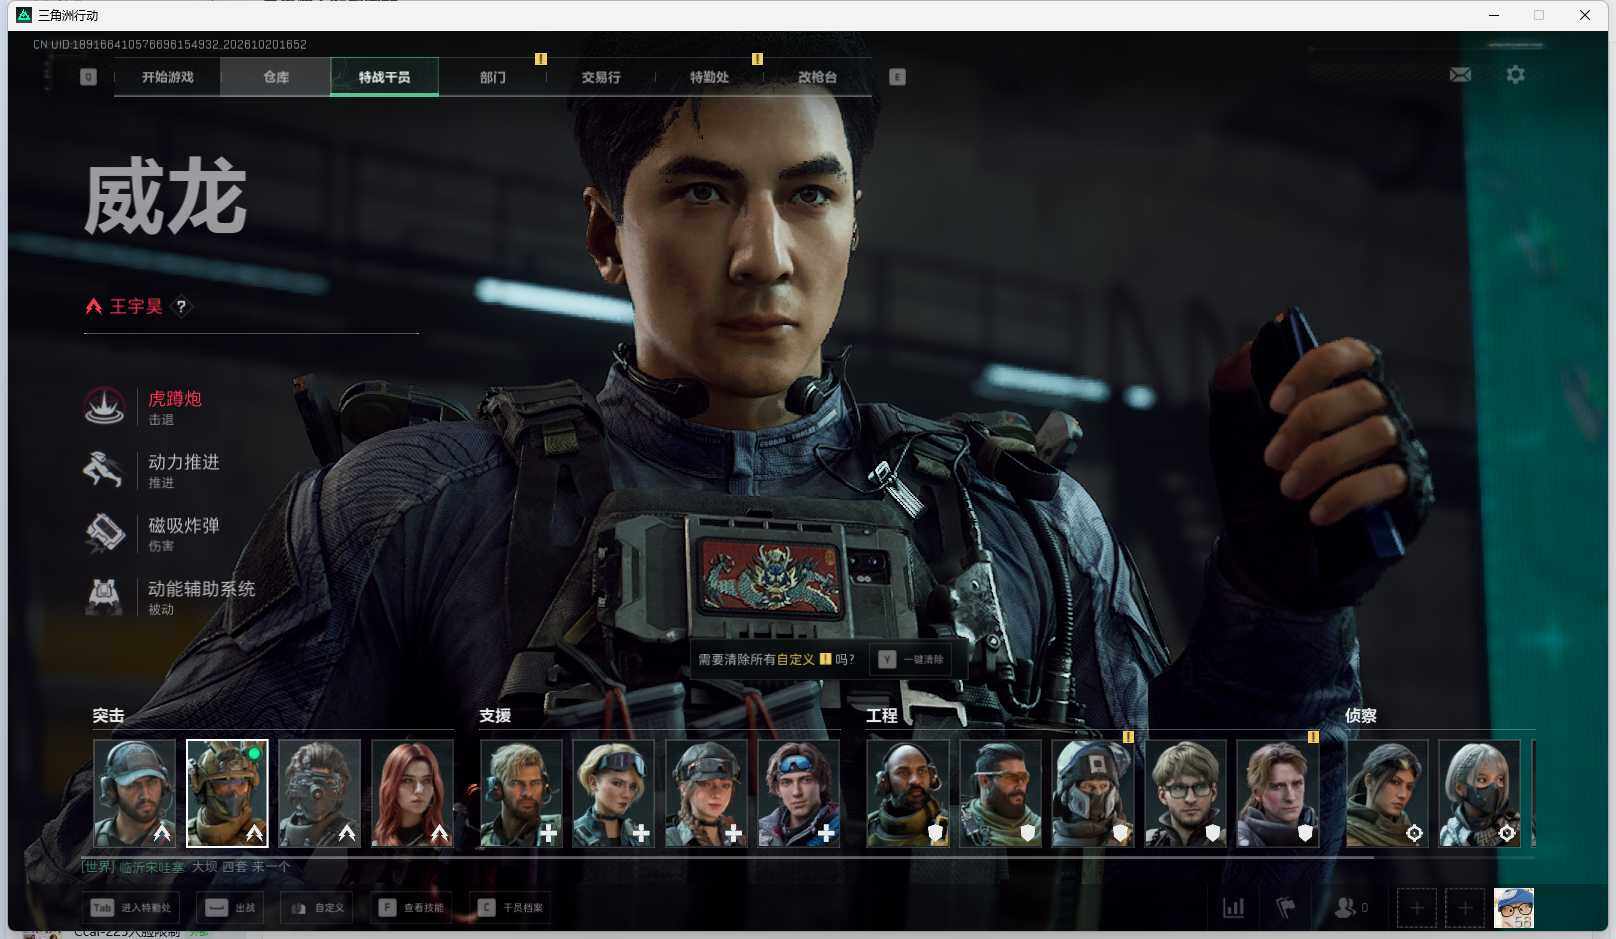1616x939 pixels.
Task: Click the 干员档案 button
Action: click(511, 908)
